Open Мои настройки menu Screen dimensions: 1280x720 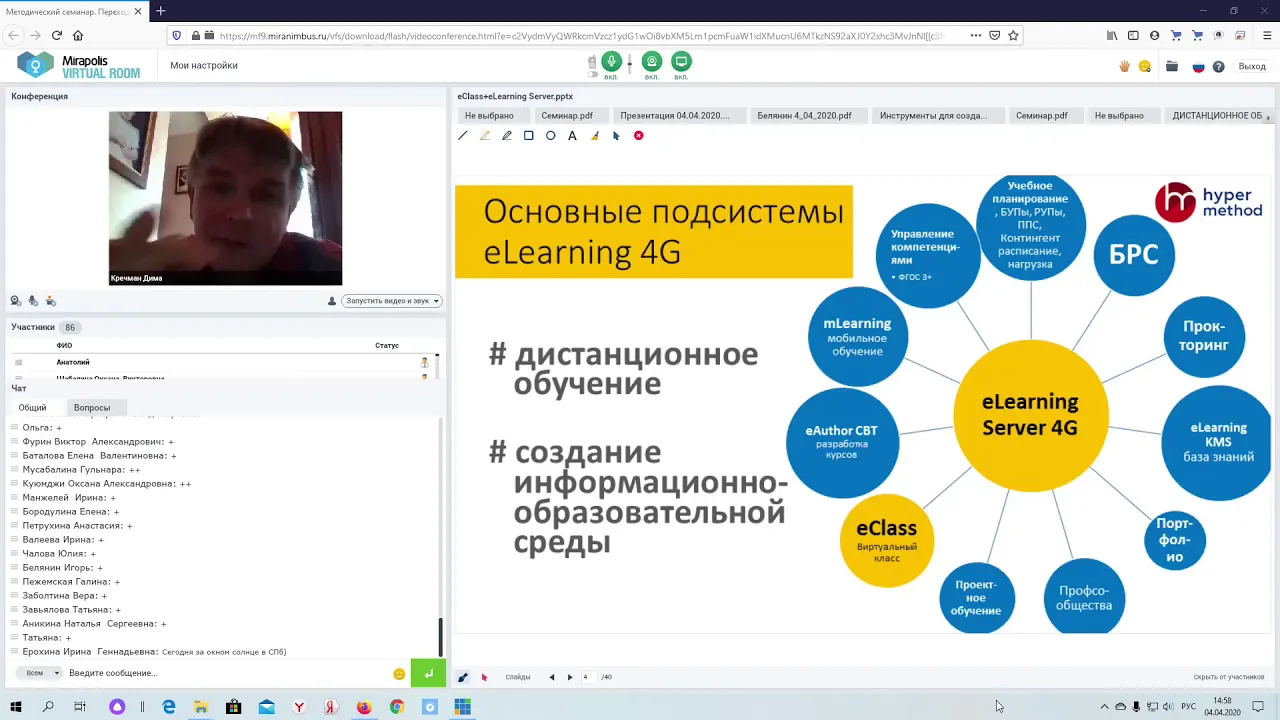point(204,65)
